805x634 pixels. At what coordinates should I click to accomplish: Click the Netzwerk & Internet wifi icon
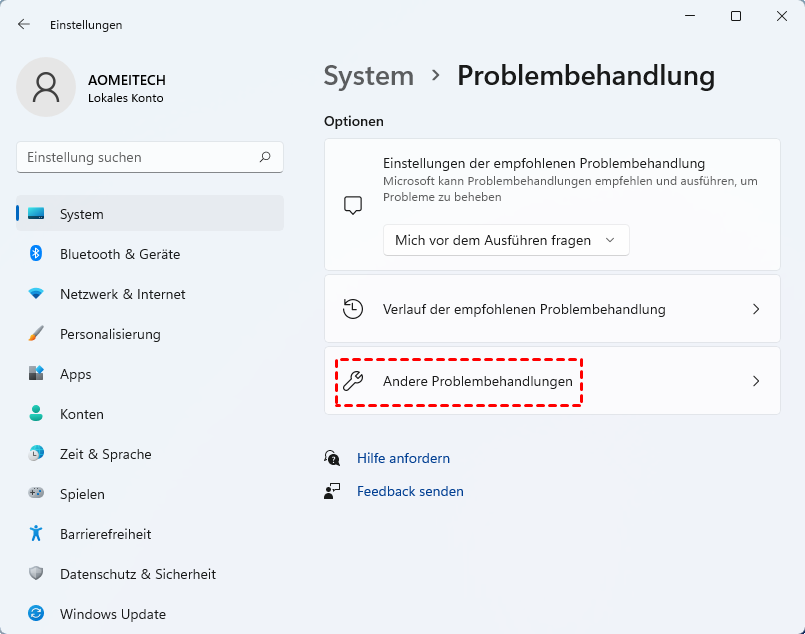click(36, 294)
